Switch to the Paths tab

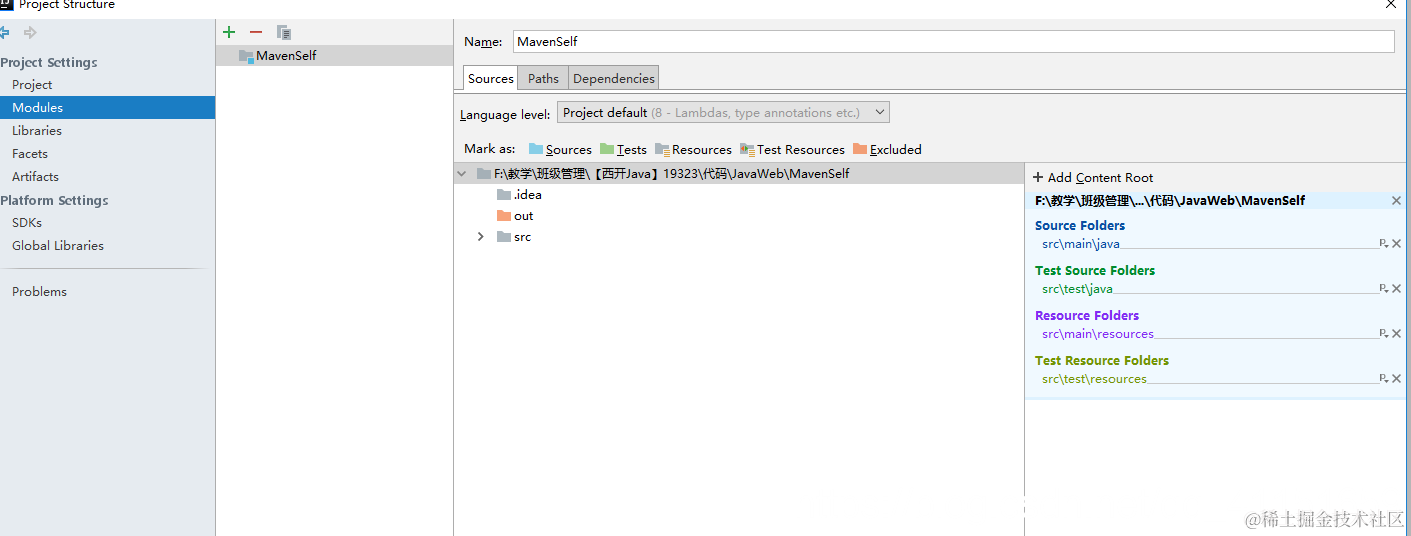544,78
